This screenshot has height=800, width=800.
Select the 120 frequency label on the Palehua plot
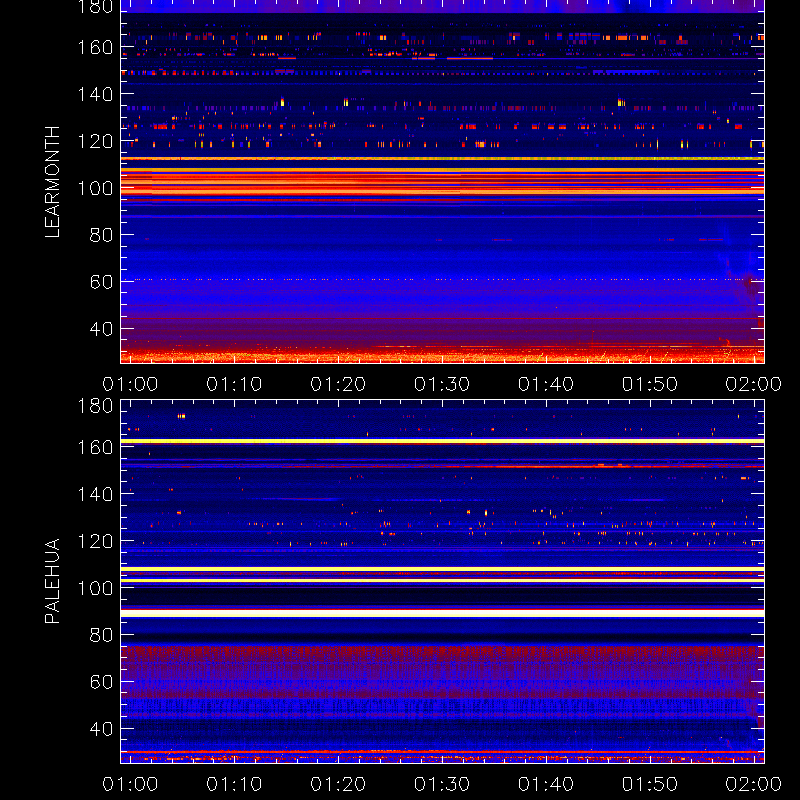[x=95, y=541]
